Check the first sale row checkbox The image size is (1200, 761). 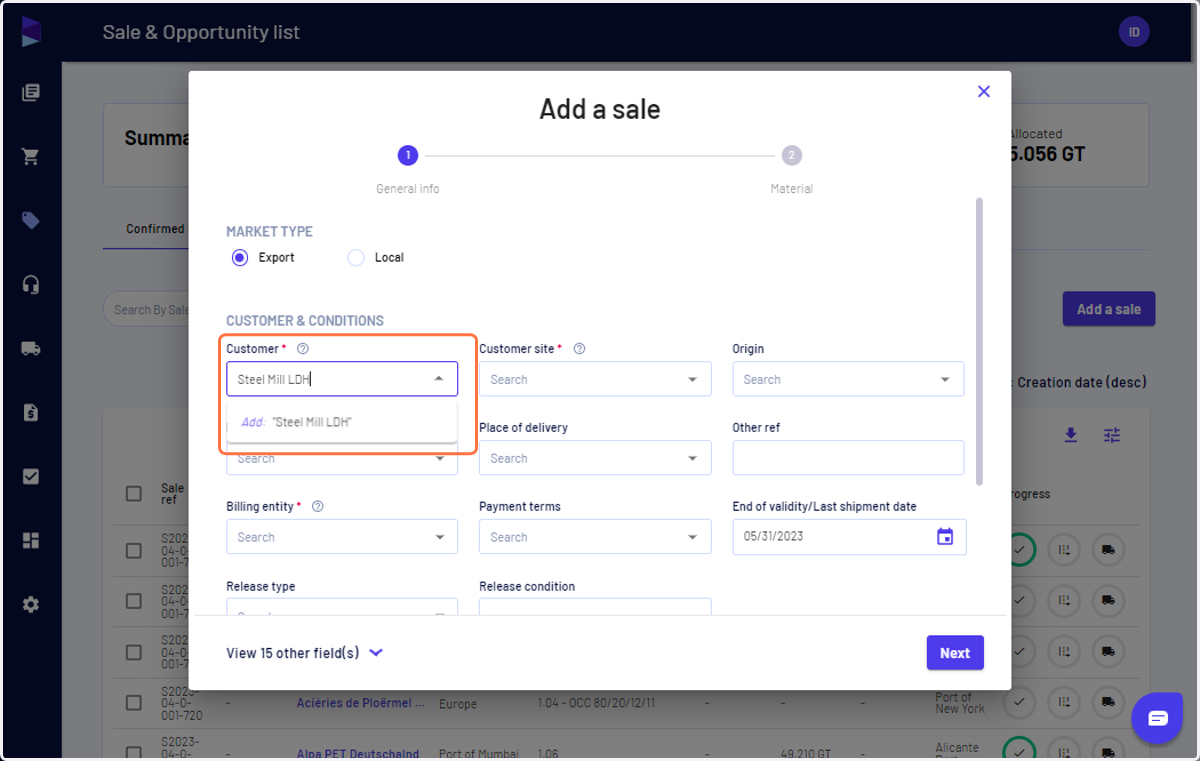point(134,551)
